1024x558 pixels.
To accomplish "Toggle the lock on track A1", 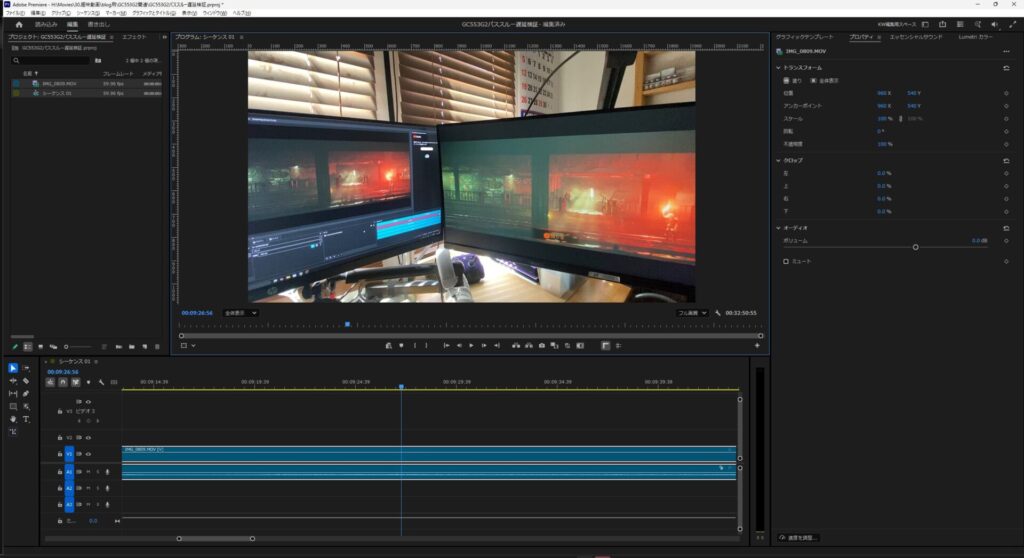I will click(x=59, y=471).
